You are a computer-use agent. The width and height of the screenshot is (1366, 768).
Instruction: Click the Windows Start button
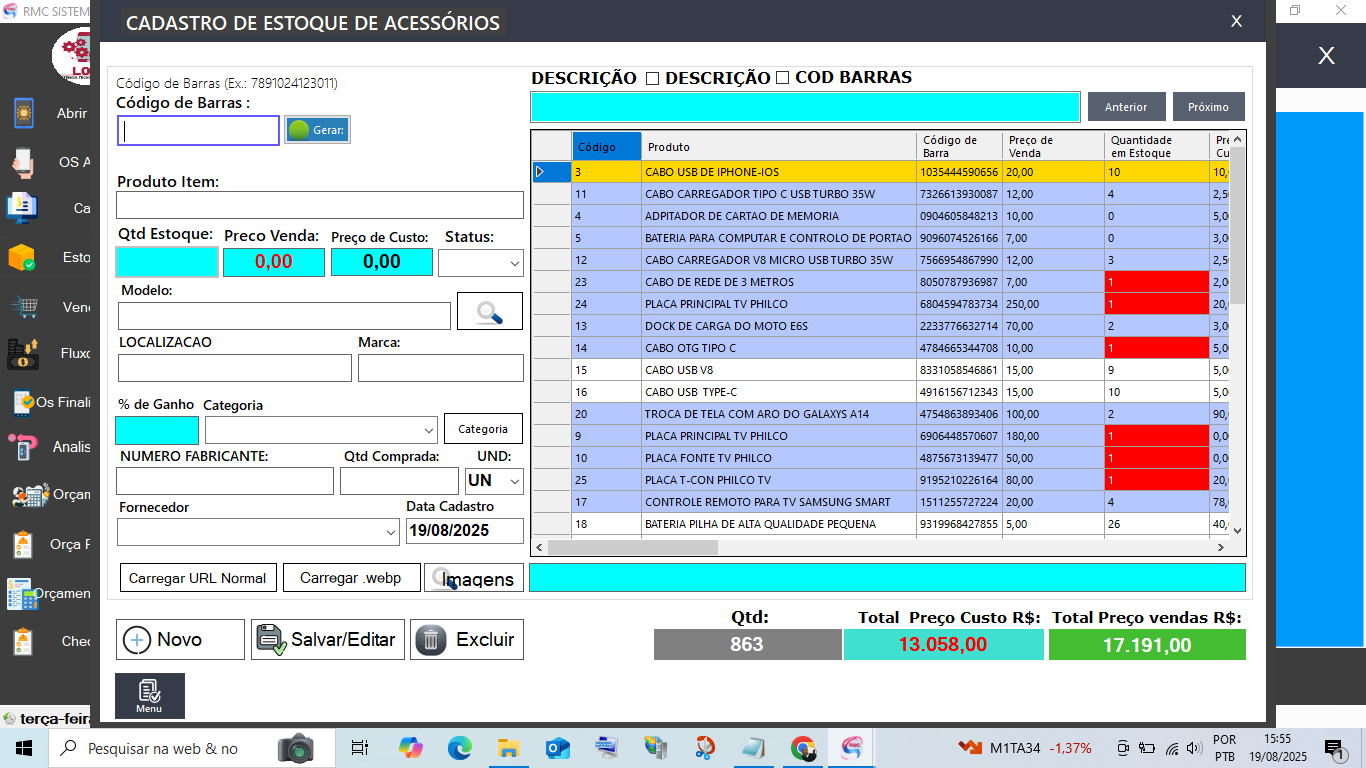point(24,748)
